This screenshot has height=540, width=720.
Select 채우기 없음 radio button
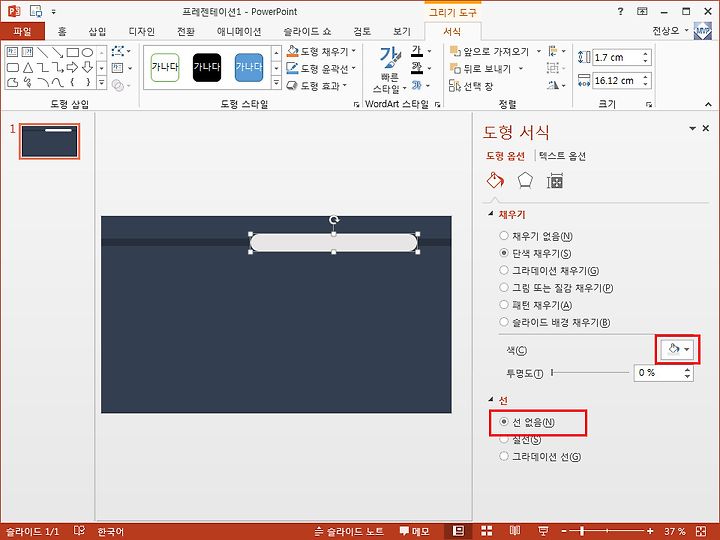coord(504,236)
